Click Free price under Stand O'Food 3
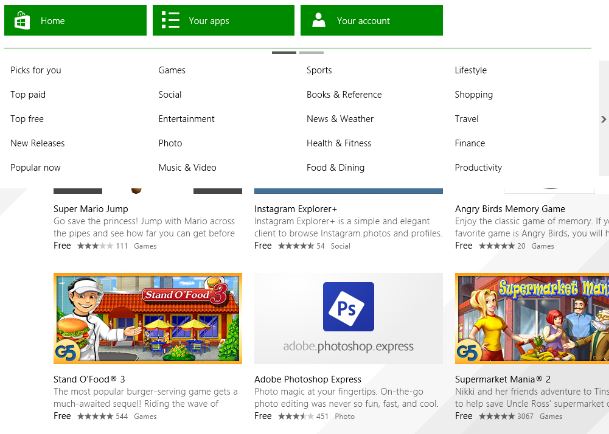 click(62, 416)
